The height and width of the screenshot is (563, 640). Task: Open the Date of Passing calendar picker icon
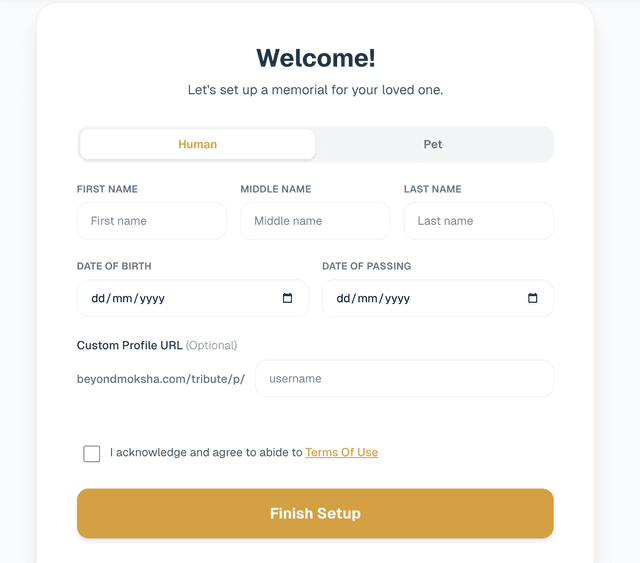533,298
